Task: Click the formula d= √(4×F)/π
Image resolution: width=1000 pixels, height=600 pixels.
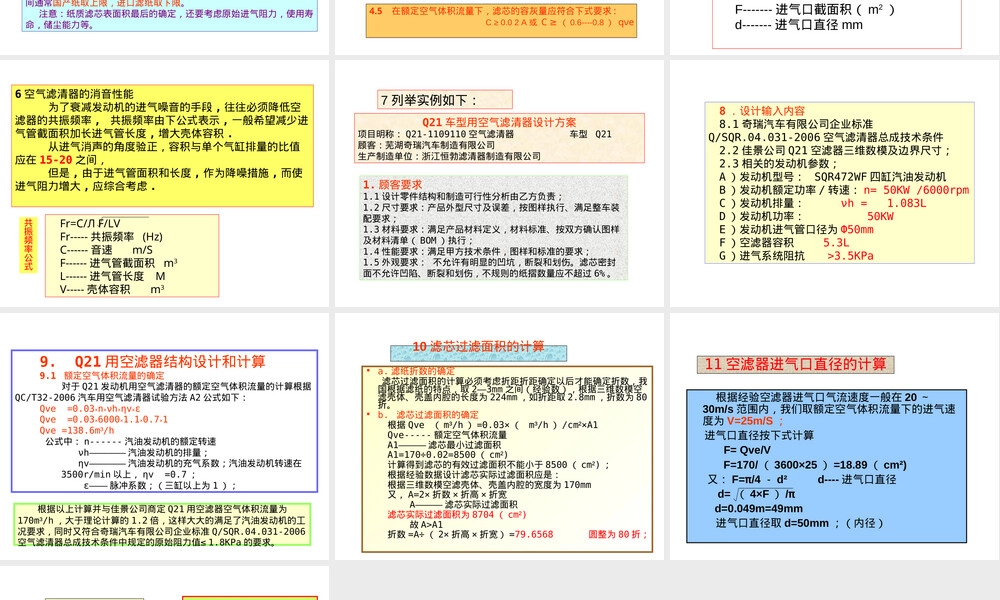Action: [756, 494]
